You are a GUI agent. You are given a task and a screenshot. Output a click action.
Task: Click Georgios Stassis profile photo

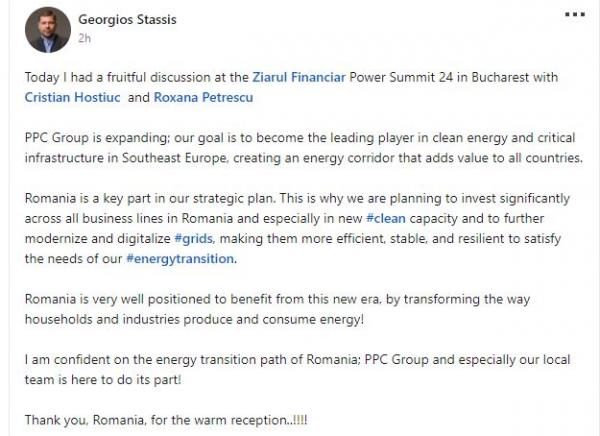(48, 30)
